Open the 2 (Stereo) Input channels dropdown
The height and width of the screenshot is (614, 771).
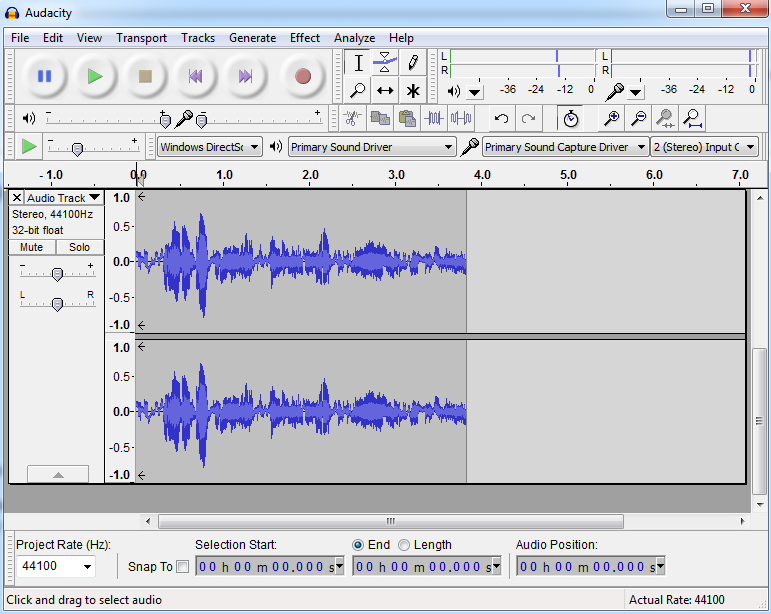point(704,147)
